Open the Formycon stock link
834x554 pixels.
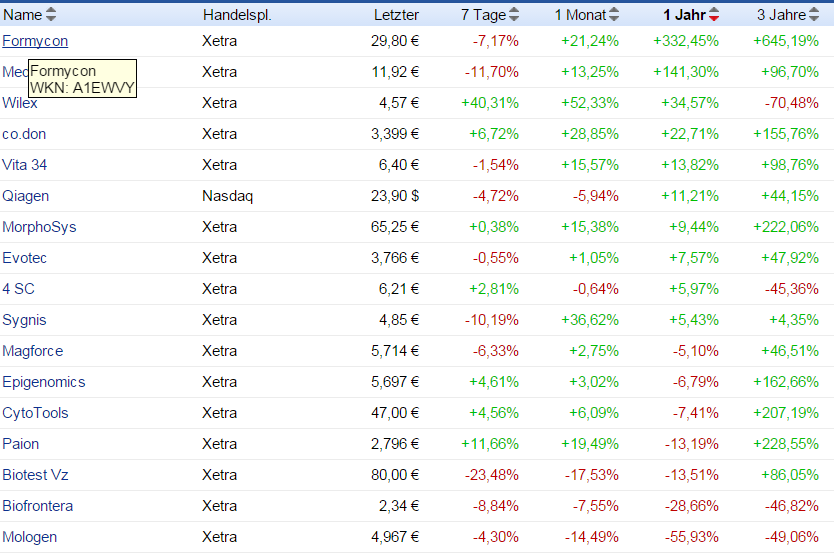[x=35, y=41]
